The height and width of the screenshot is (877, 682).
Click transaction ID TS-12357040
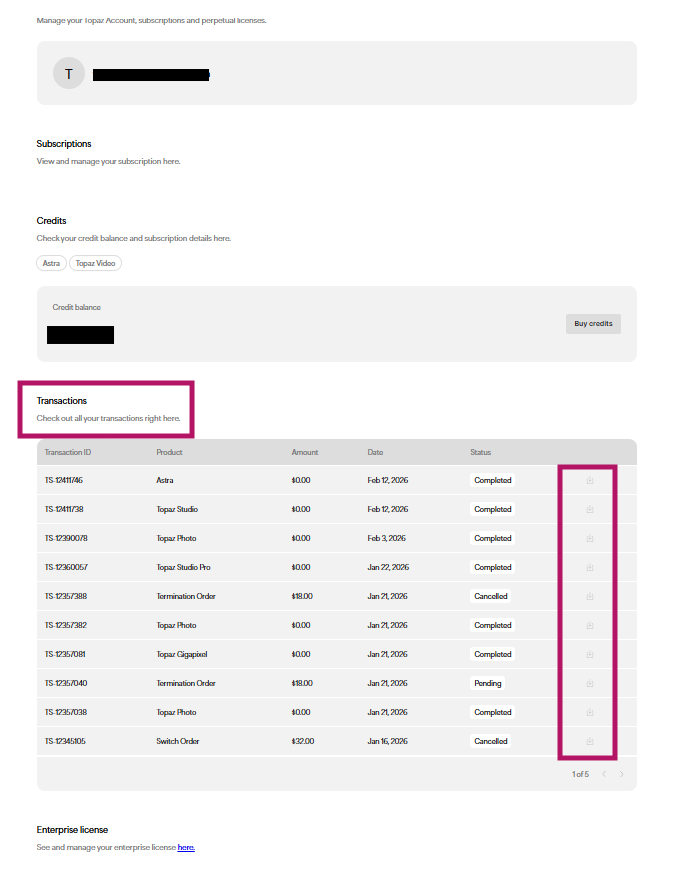tap(66, 683)
